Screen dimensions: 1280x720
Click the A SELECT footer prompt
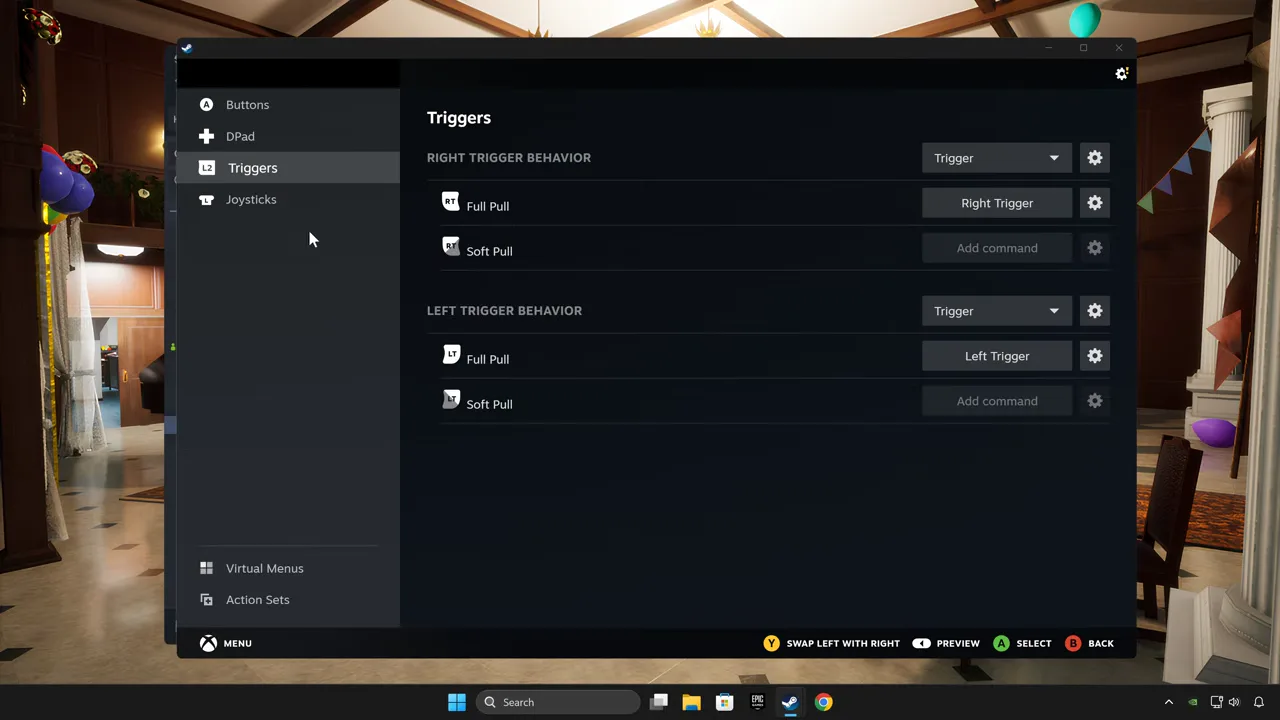pos(1022,643)
